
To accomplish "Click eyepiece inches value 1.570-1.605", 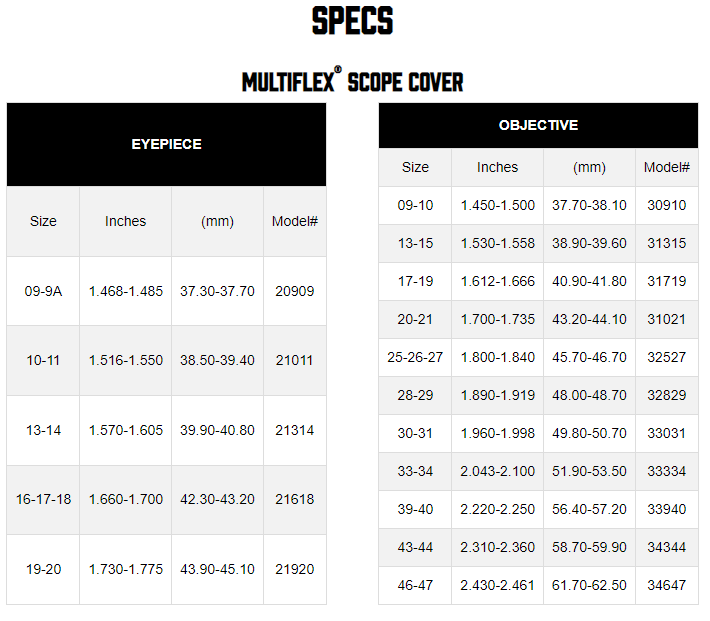I will pos(126,430).
